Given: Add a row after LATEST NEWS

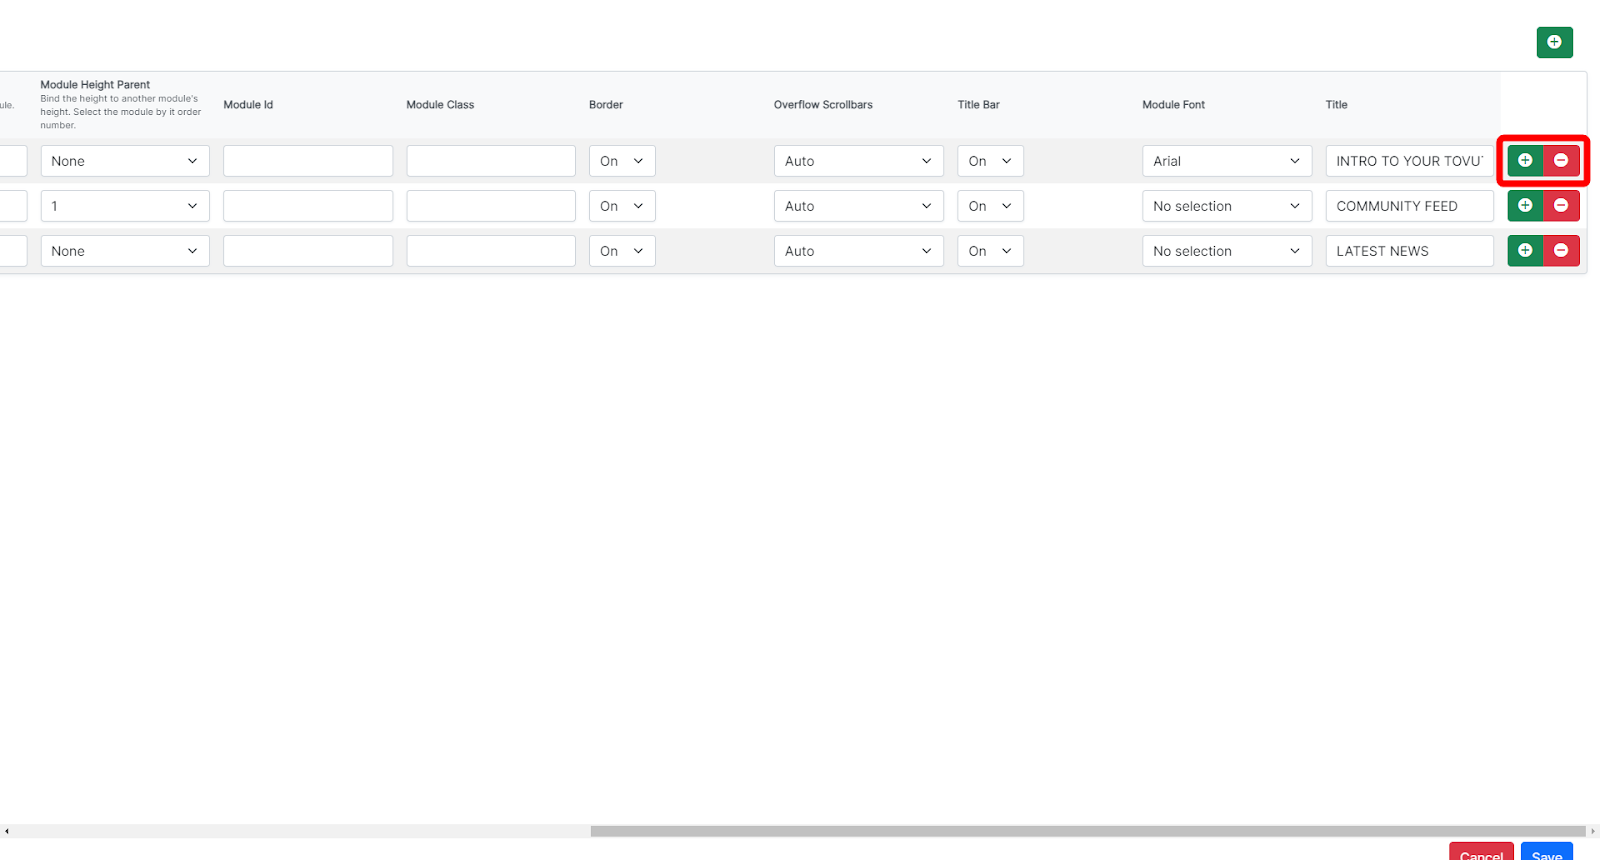Looking at the screenshot, I should [x=1525, y=250].
